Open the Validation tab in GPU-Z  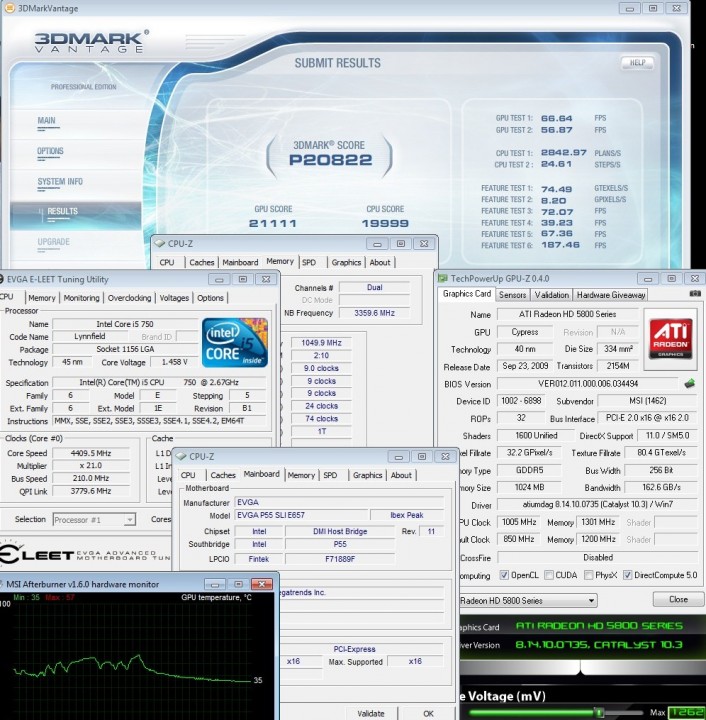pyautogui.click(x=551, y=295)
